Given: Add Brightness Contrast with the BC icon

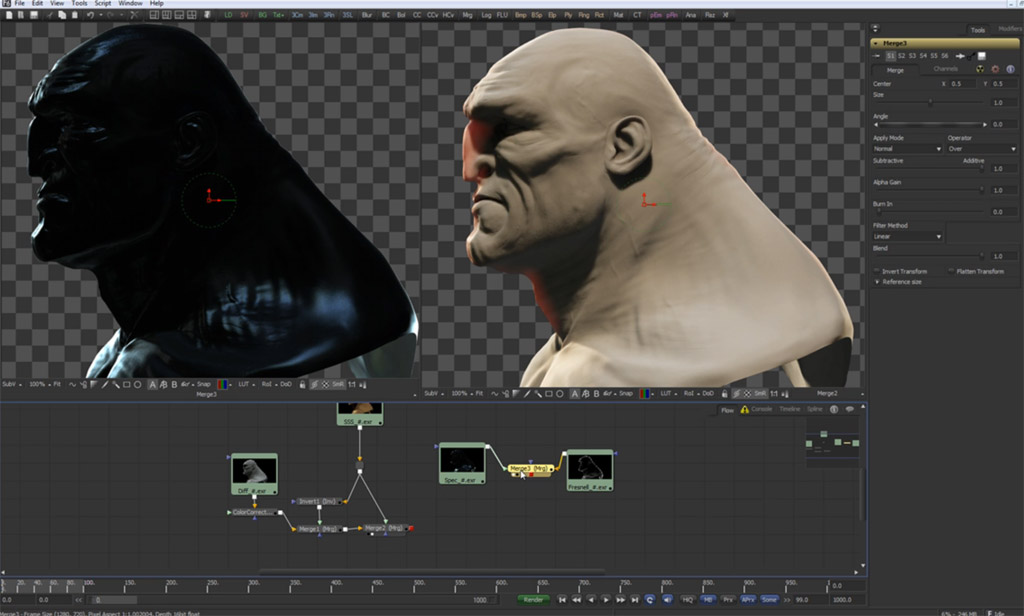Looking at the screenshot, I should point(385,15).
